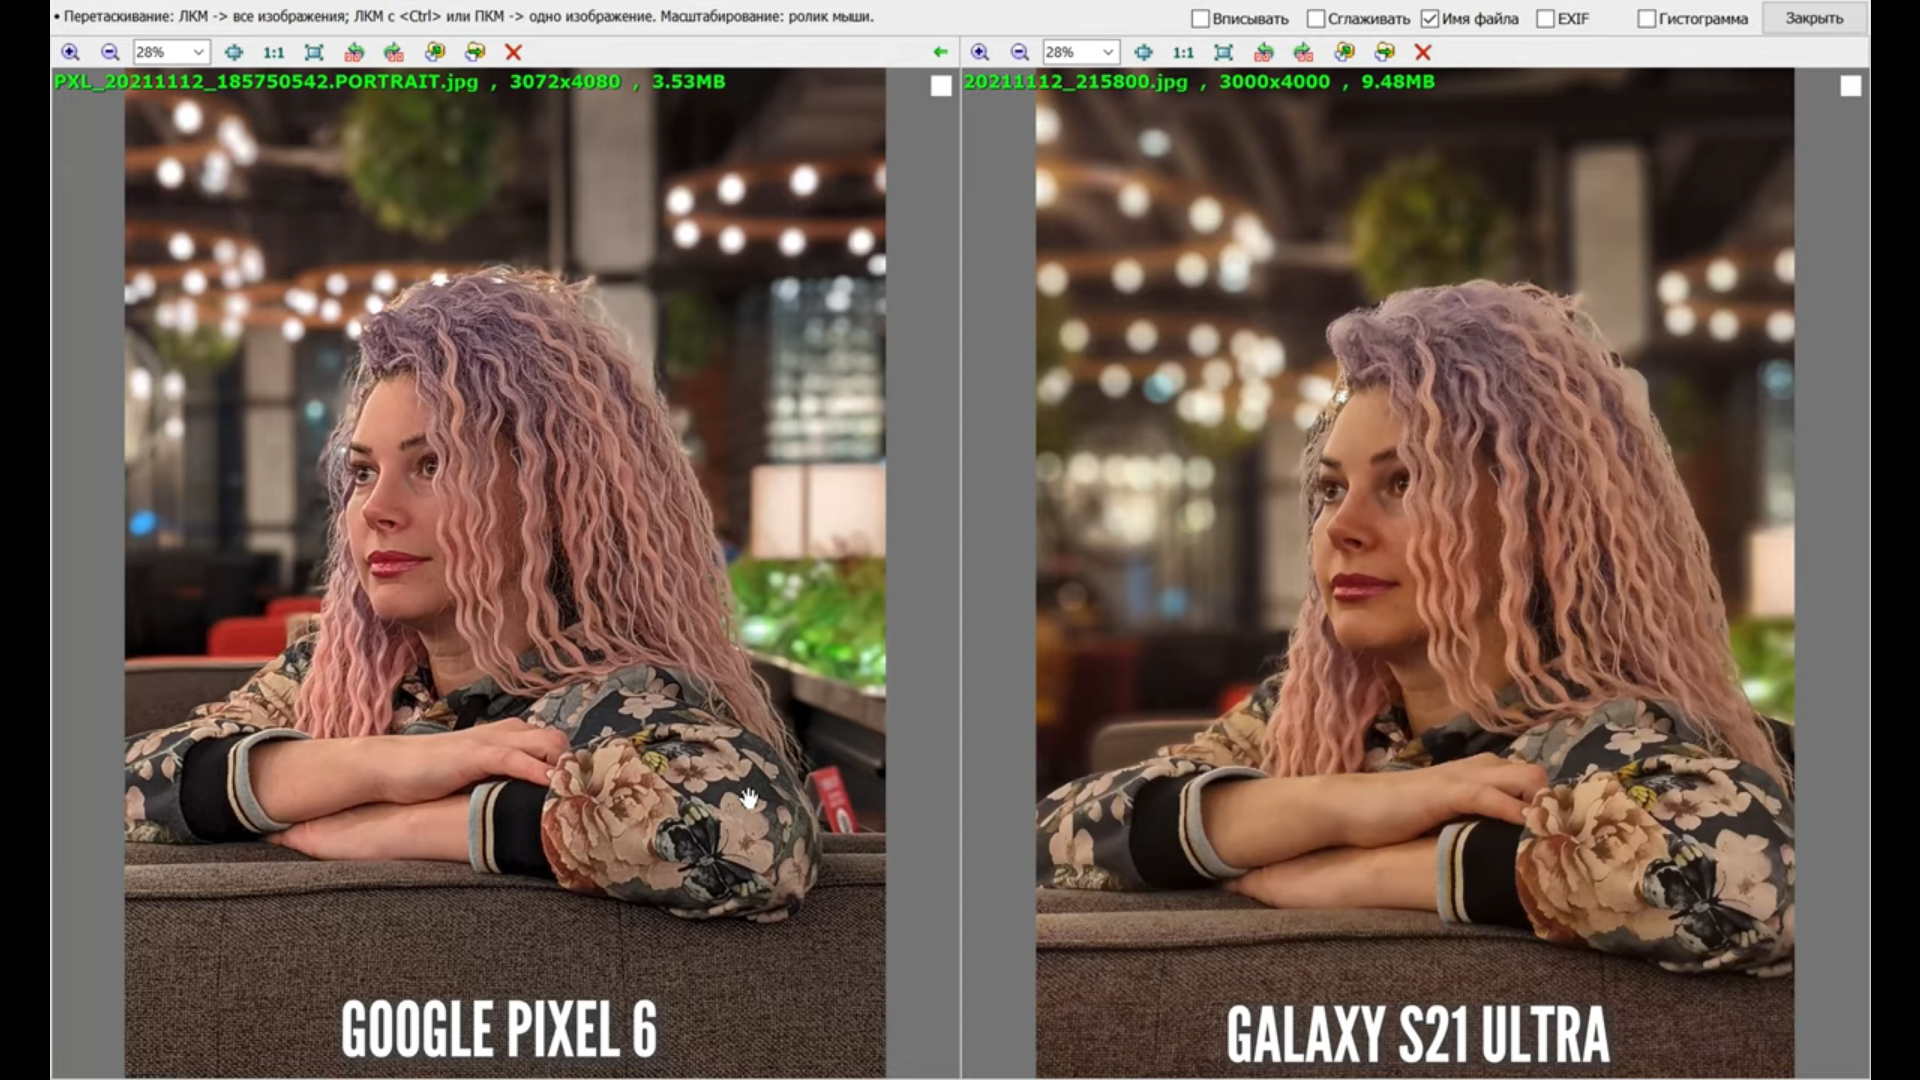Screen dimensions: 1920x1080
Task: Copy left panel image to folder
Action: coord(435,52)
